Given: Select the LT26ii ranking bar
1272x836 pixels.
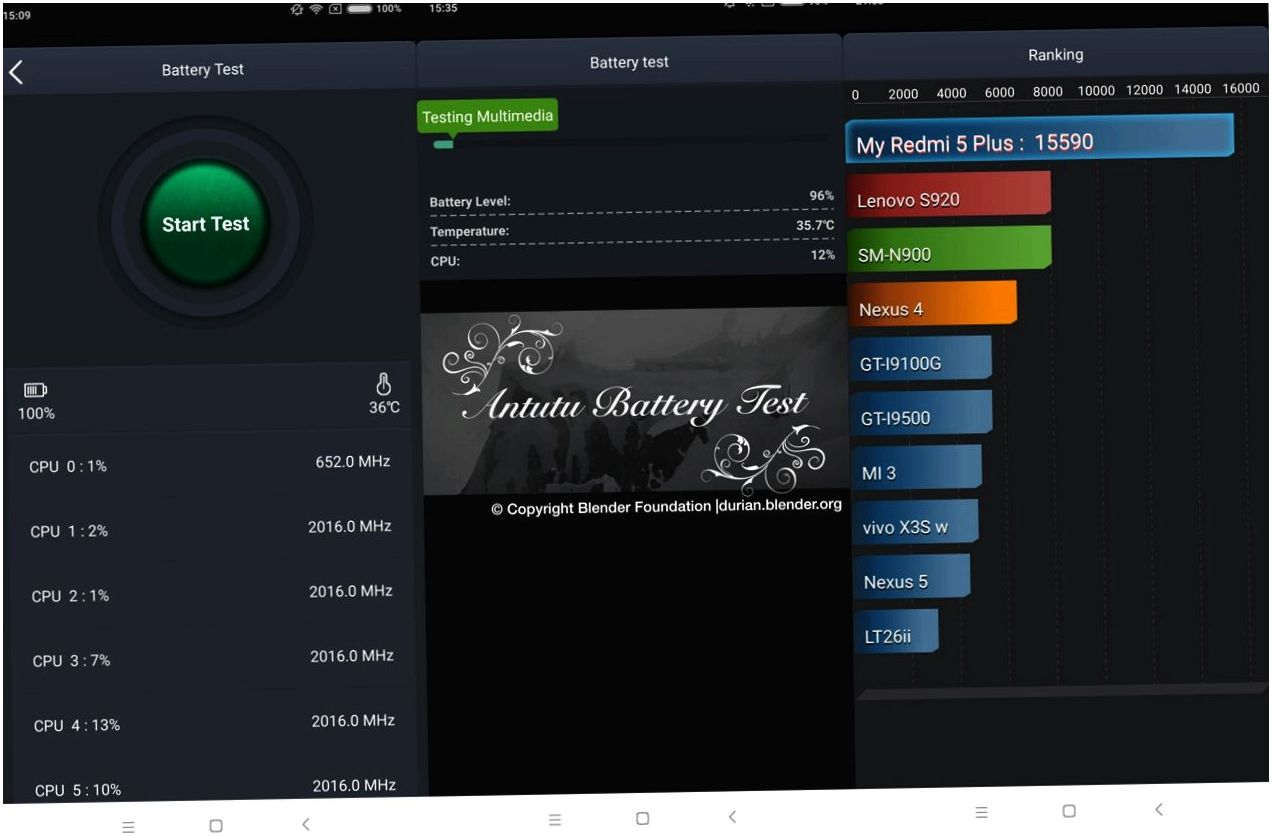Looking at the screenshot, I should click(x=897, y=631).
